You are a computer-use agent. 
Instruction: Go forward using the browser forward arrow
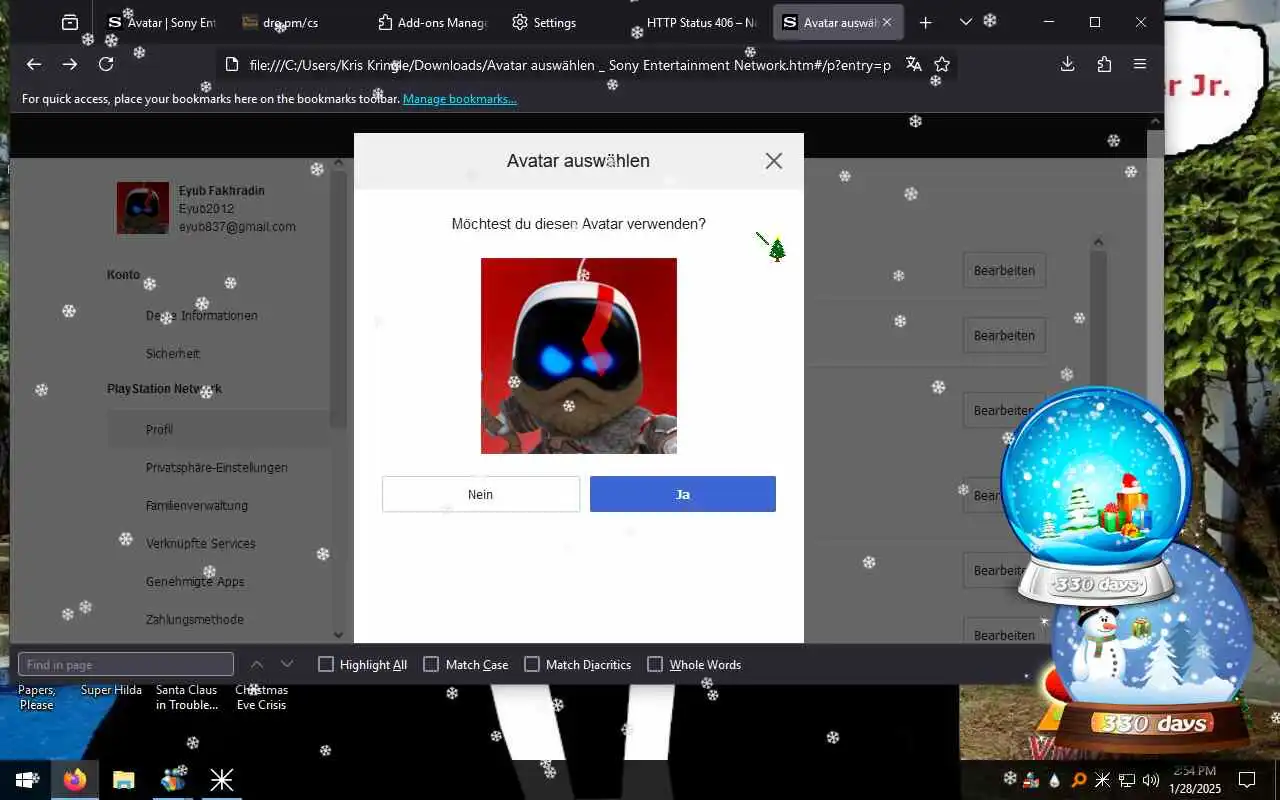point(70,64)
